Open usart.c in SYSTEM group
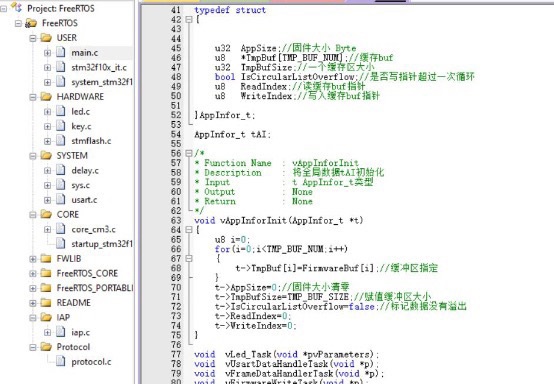 pos(84,200)
